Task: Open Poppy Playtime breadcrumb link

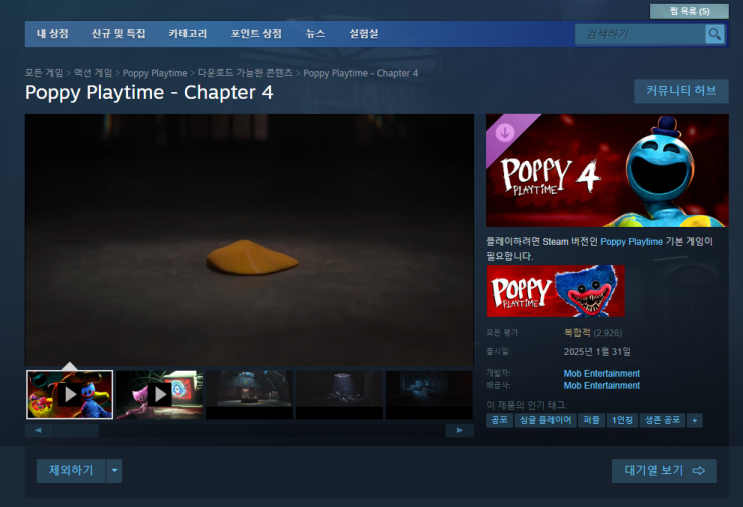Action: pos(155,73)
